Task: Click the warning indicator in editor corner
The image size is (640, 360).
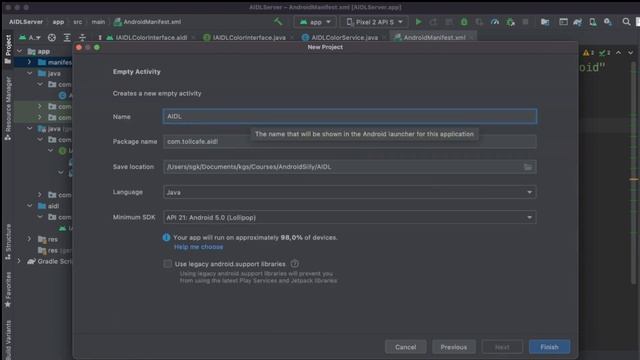Action: pos(589,53)
